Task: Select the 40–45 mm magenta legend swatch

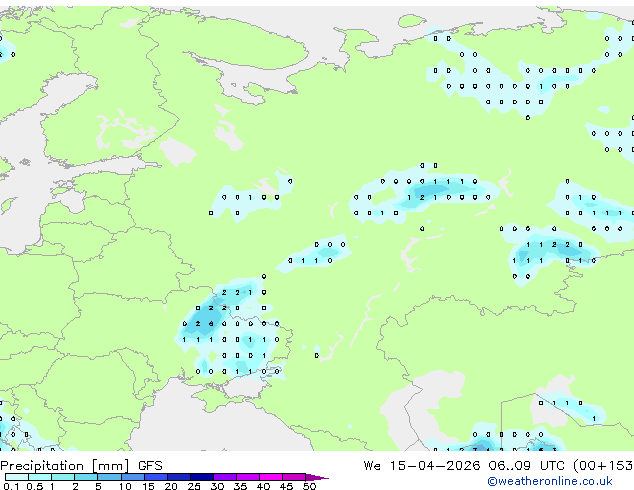Action: 271,477
